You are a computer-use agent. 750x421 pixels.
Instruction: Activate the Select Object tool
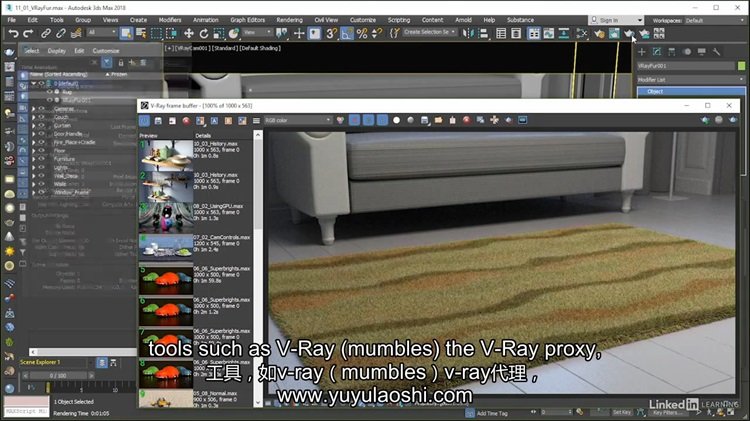126,33
